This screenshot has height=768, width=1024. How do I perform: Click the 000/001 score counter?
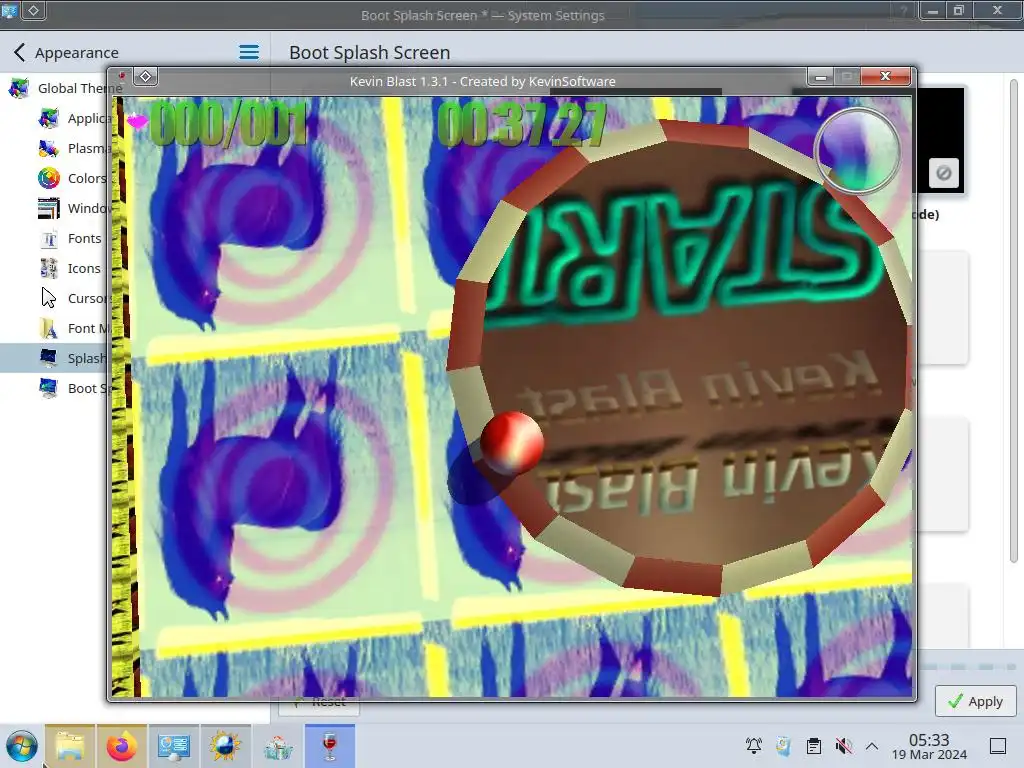pos(229,124)
